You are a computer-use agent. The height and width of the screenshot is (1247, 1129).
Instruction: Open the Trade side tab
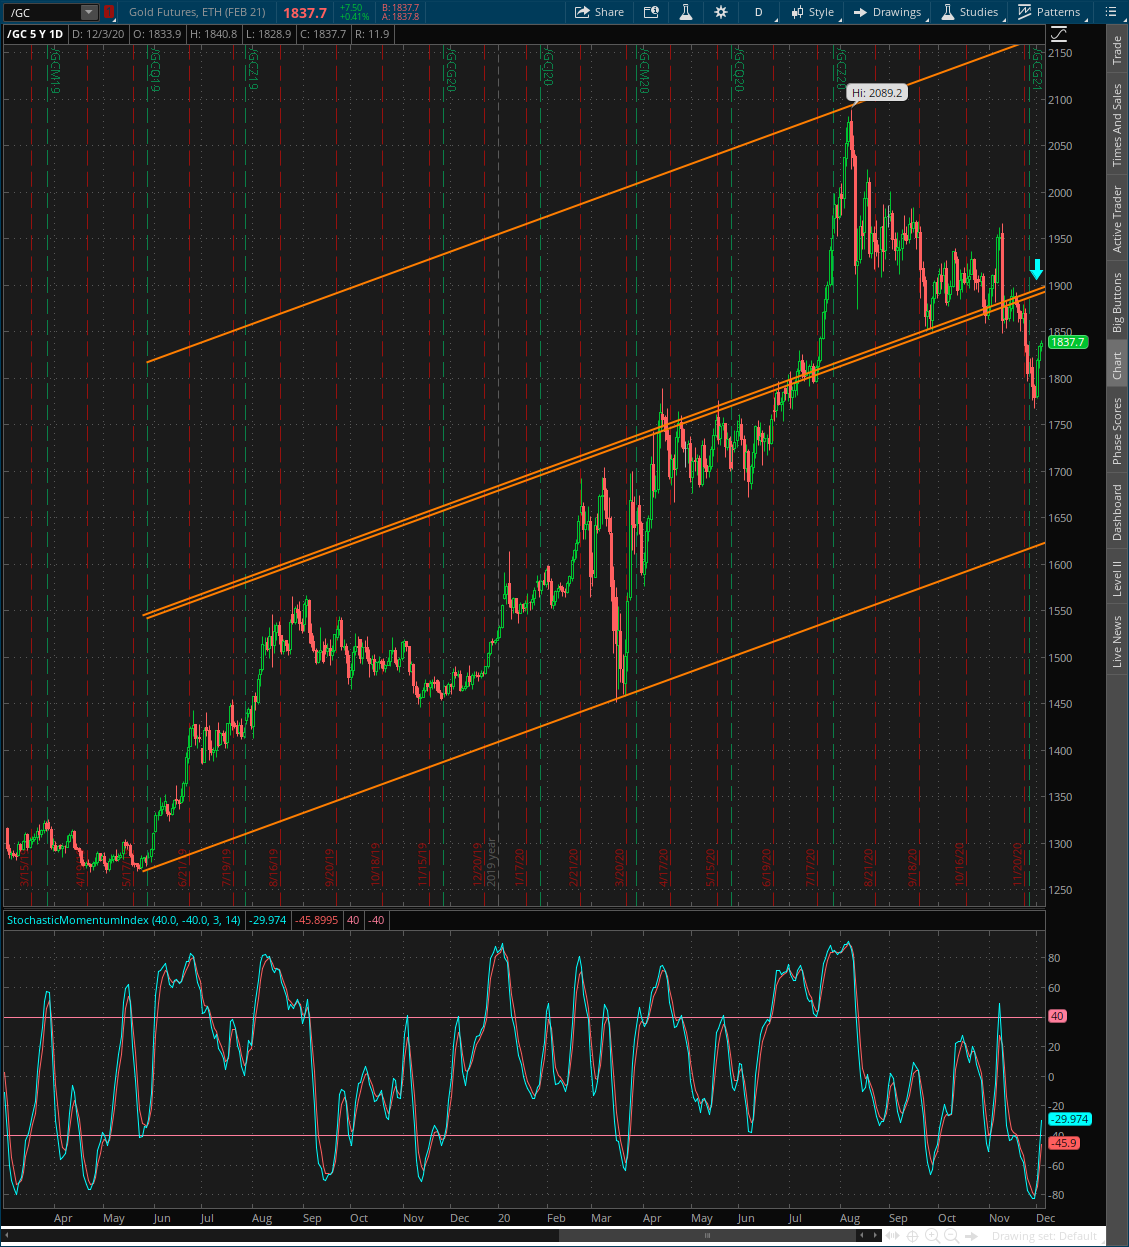pos(1118,50)
